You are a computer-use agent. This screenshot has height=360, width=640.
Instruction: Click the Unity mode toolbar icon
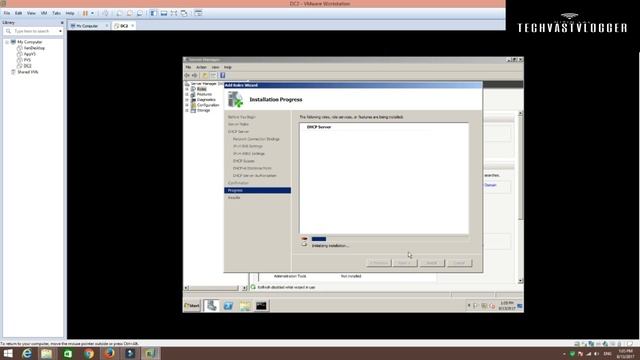(x=184, y=13)
